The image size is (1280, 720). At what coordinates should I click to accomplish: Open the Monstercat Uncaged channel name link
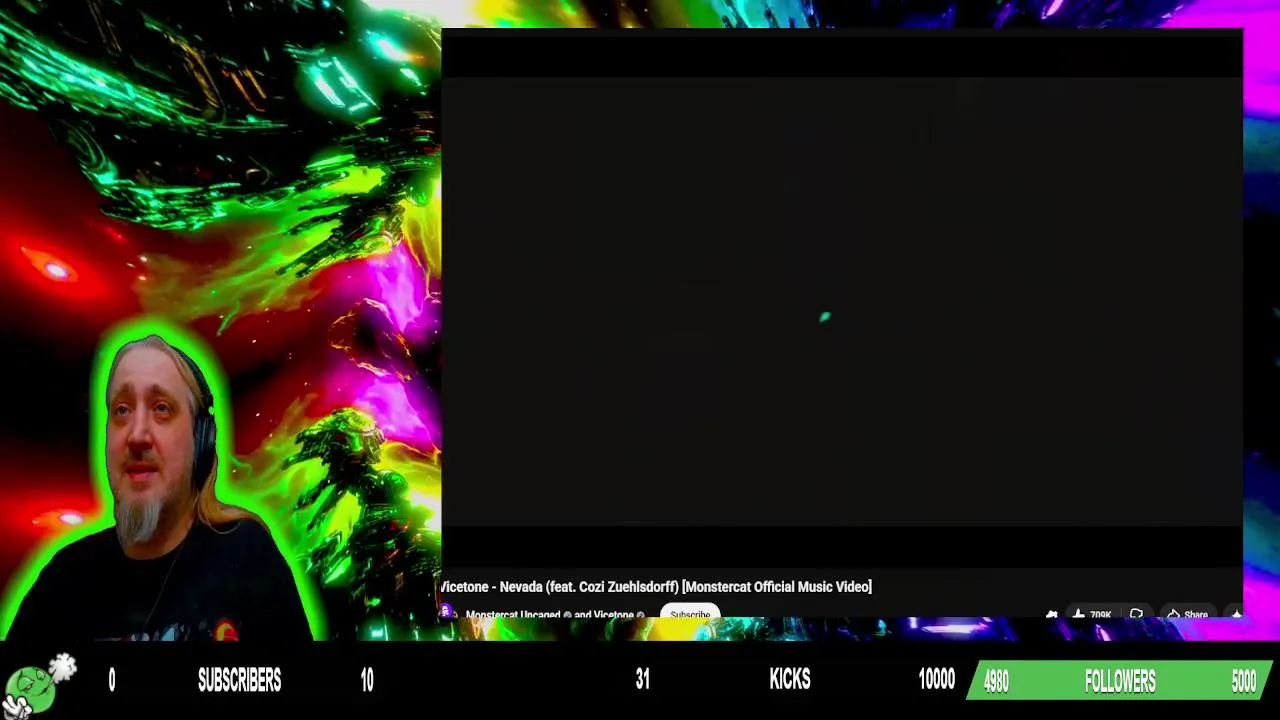(512, 615)
